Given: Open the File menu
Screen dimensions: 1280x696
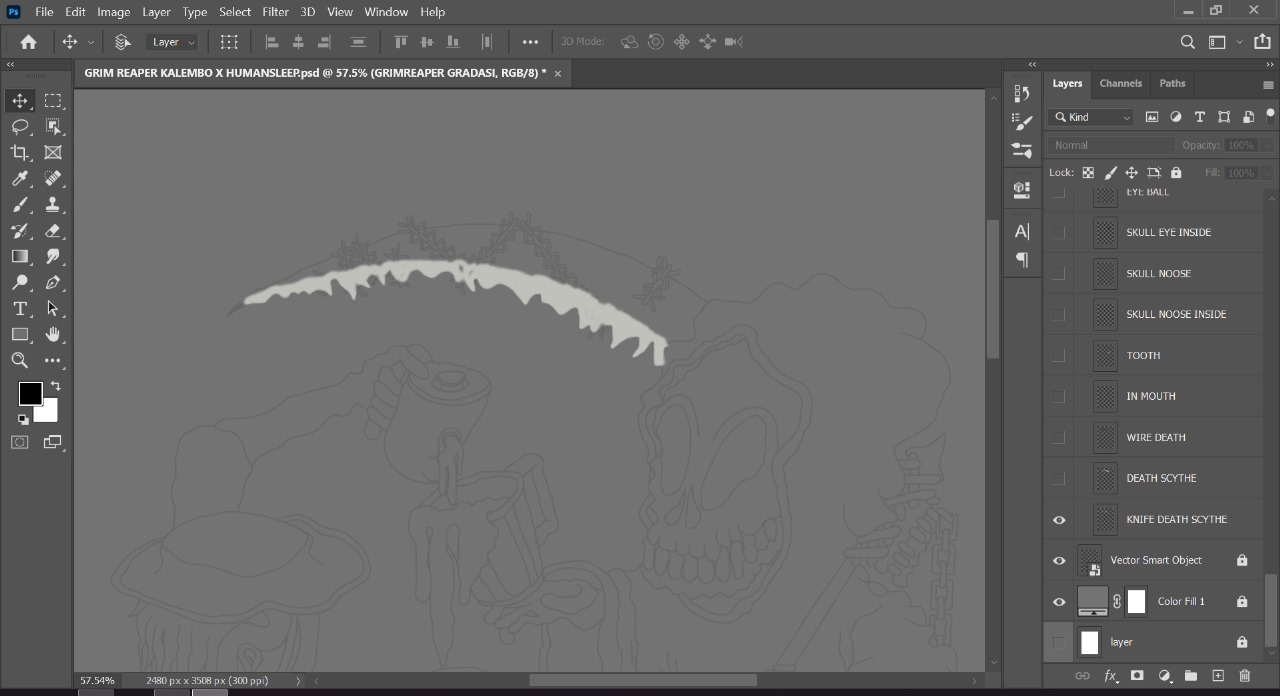Looking at the screenshot, I should pos(44,12).
